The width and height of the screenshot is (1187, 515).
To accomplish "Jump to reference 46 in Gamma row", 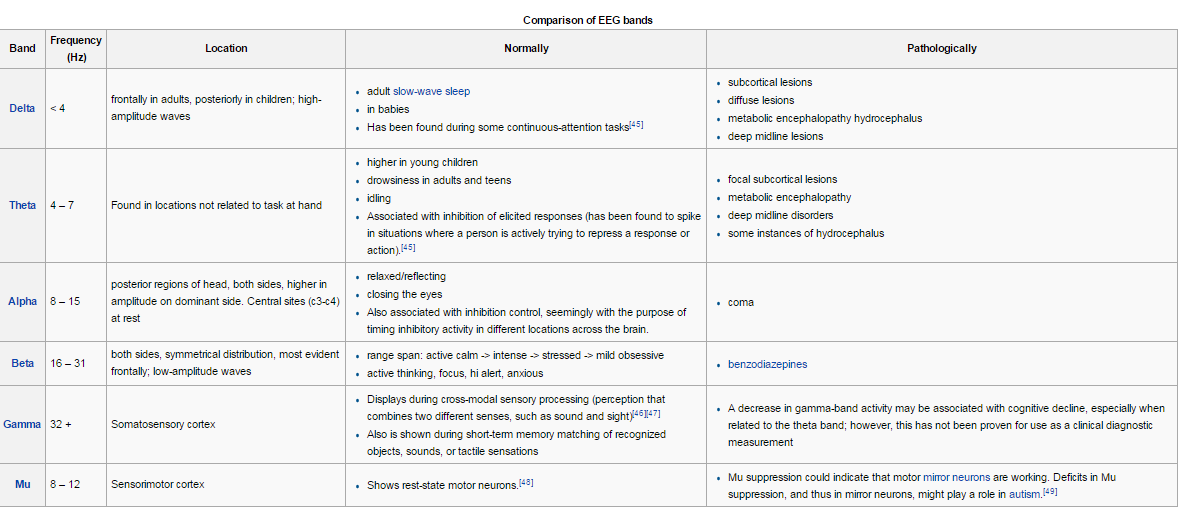I will coord(638,412).
